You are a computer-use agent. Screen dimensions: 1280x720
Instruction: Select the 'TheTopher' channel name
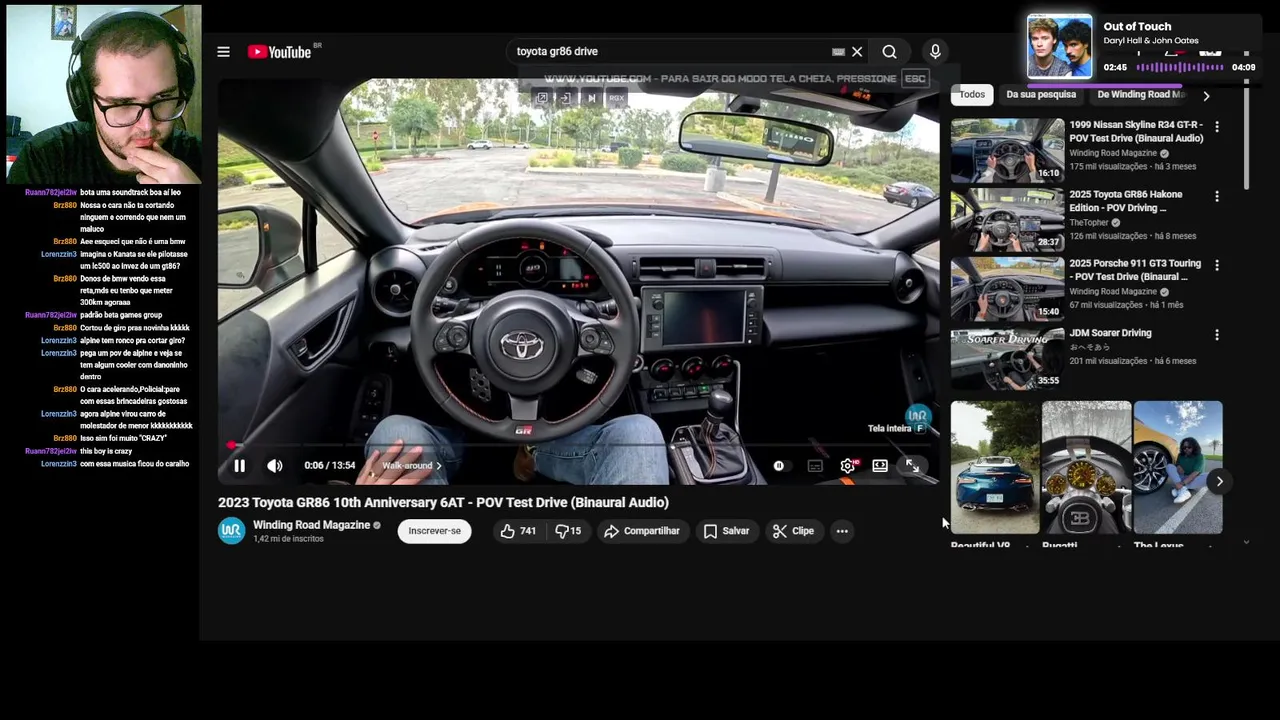tap(1089, 223)
